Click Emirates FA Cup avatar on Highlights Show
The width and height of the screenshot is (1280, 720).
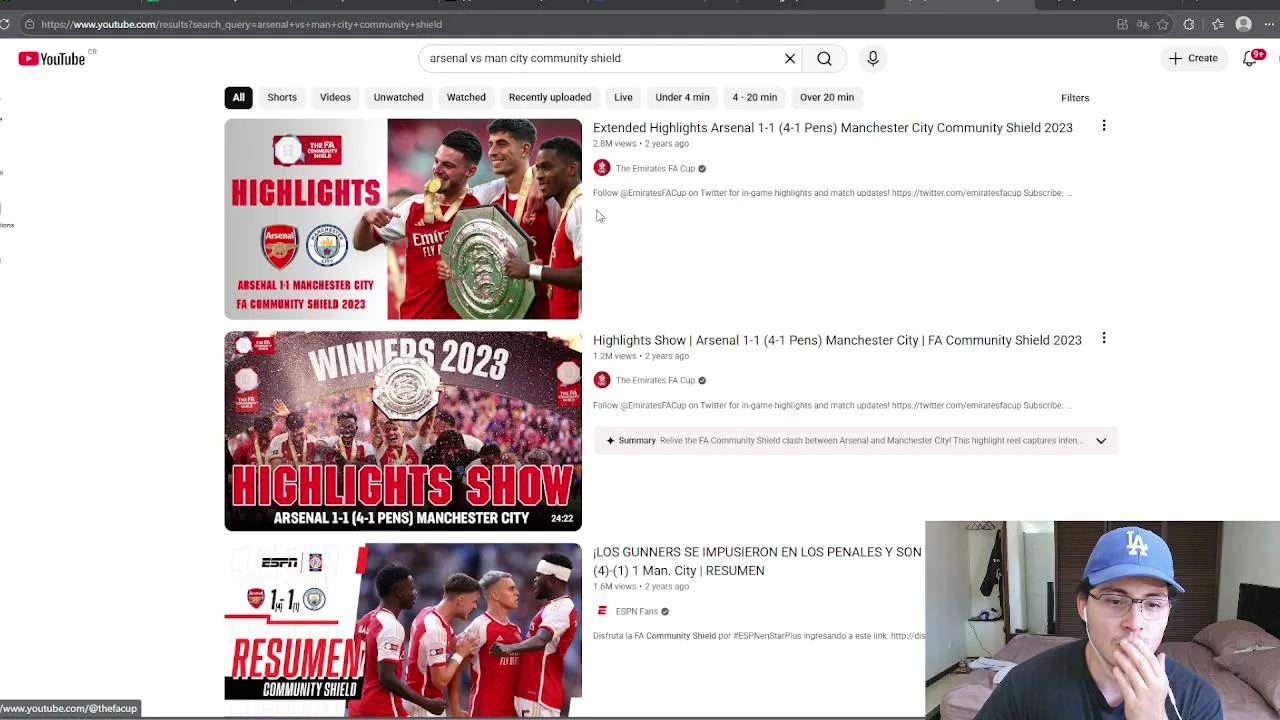pos(602,380)
